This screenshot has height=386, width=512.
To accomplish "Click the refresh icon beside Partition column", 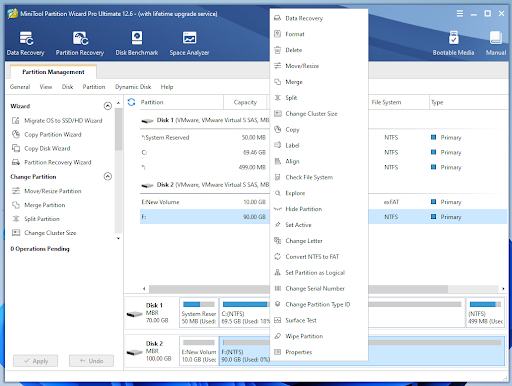I will pos(131,102).
